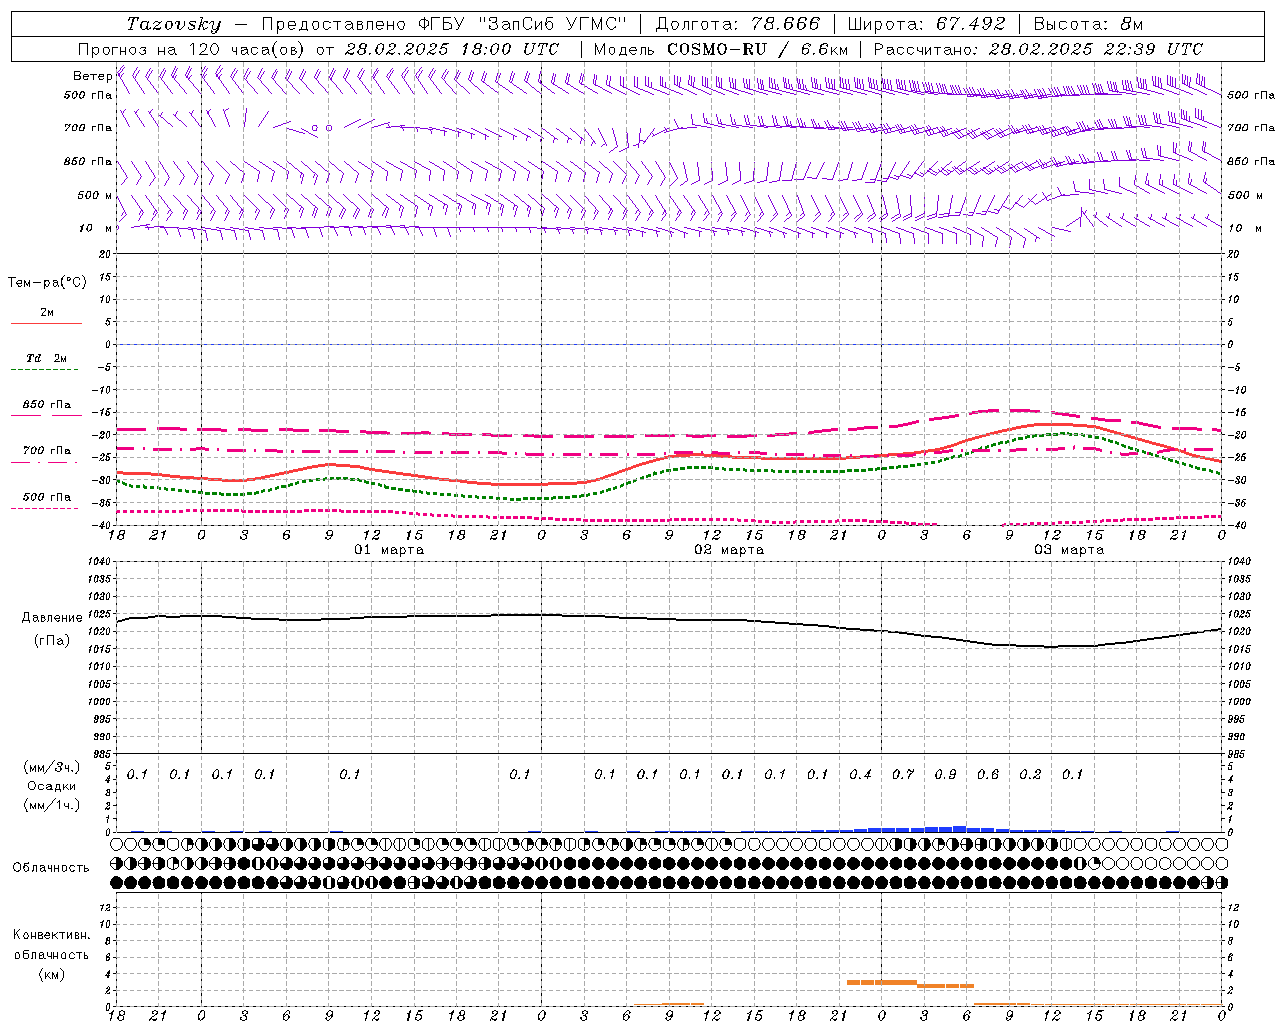
Task: Click the Тем-ра(°C) temperature panel label
Action: click(x=47, y=283)
